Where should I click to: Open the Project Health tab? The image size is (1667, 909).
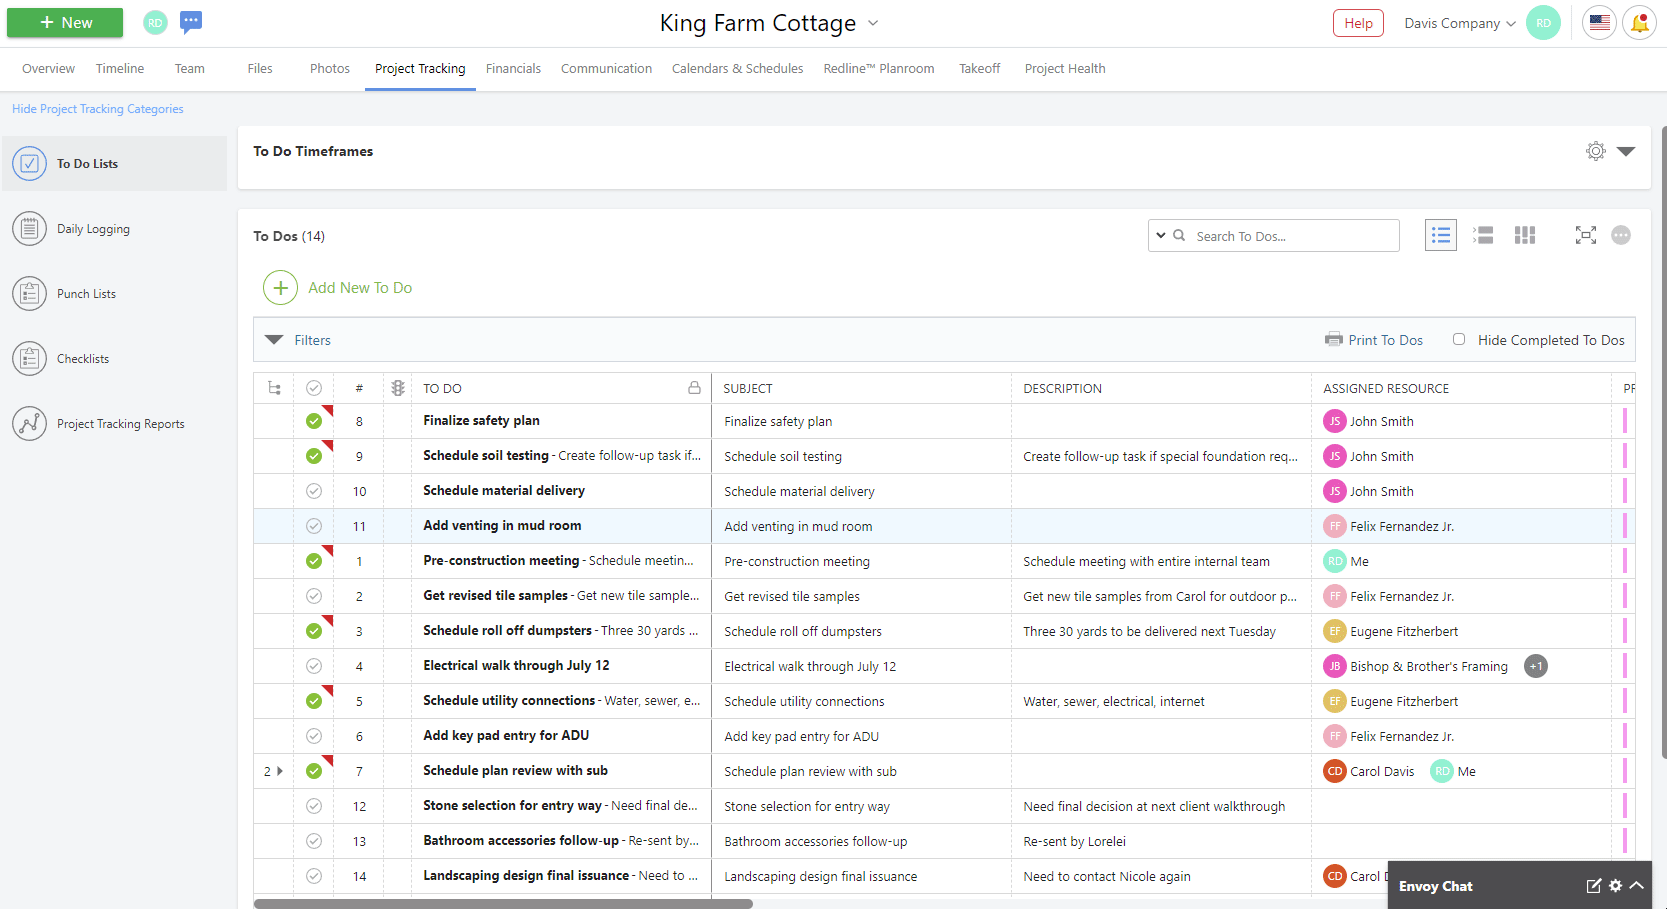point(1064,69)
